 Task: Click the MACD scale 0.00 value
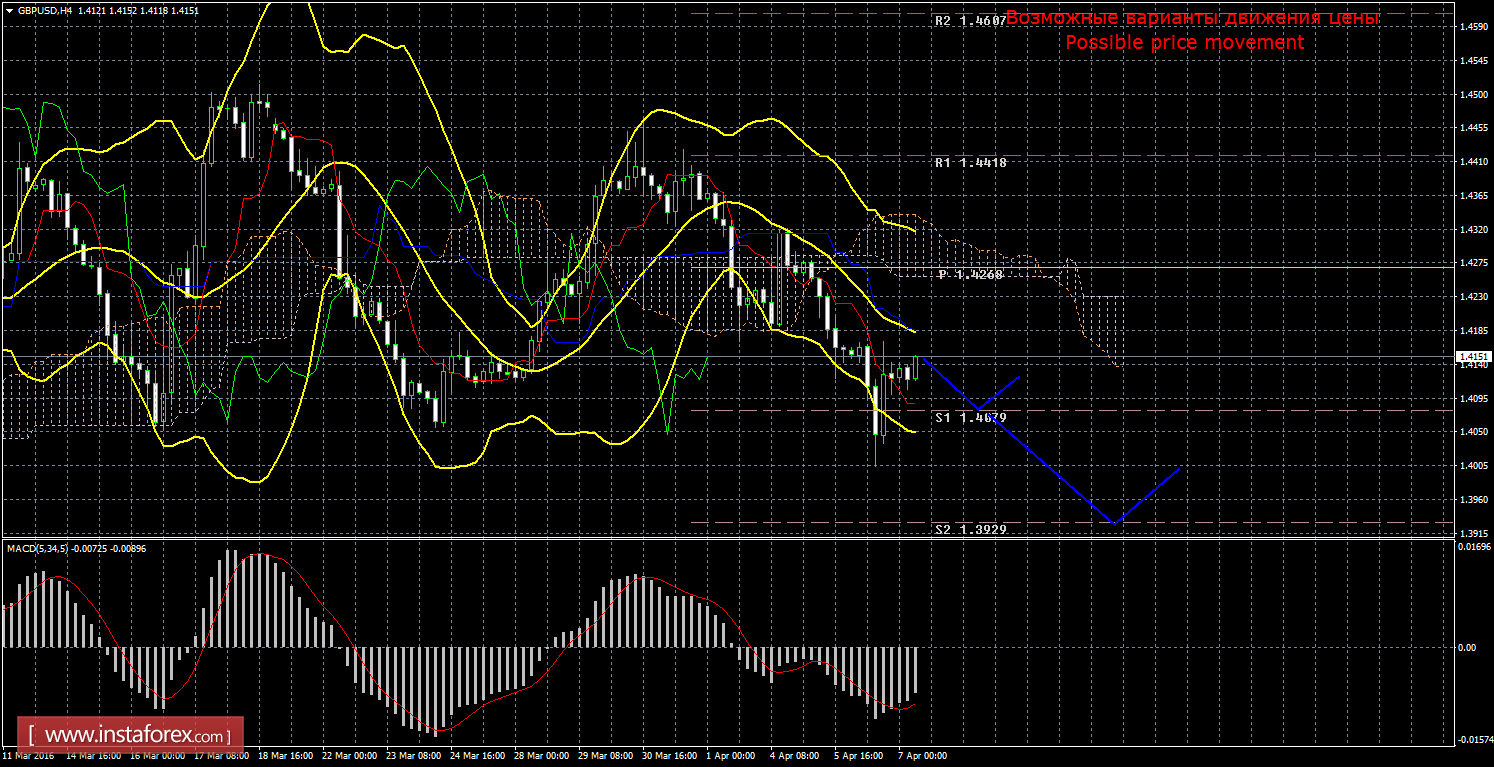(1466, 647)
